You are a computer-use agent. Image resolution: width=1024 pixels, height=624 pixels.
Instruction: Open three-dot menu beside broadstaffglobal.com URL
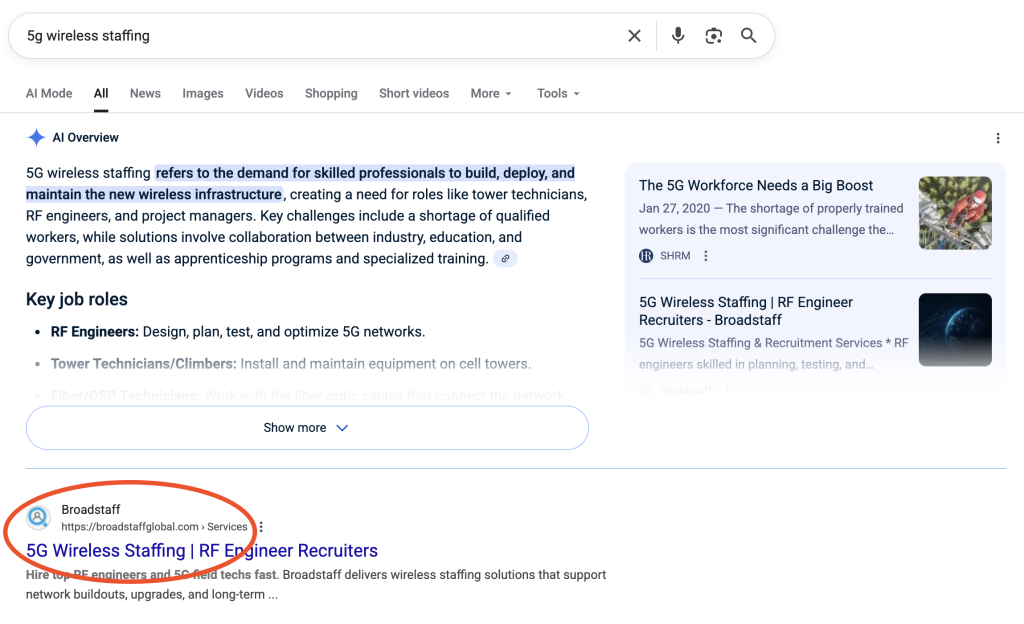point(261,527)
